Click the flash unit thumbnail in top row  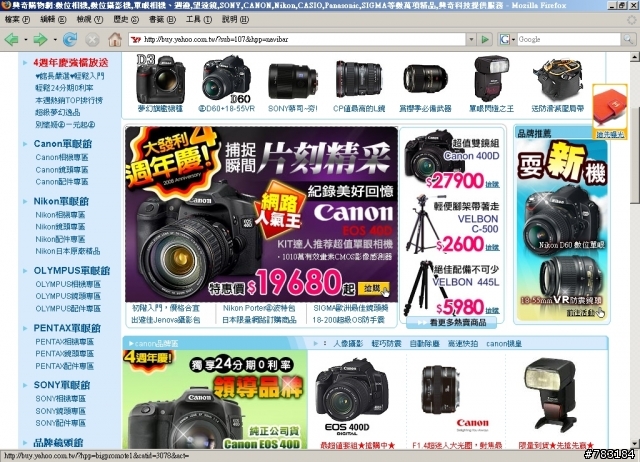491,79
